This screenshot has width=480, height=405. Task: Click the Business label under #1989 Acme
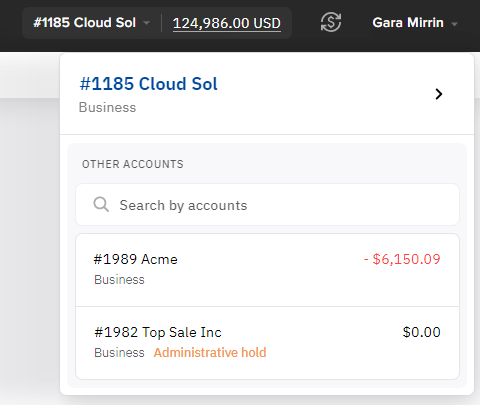119,279
